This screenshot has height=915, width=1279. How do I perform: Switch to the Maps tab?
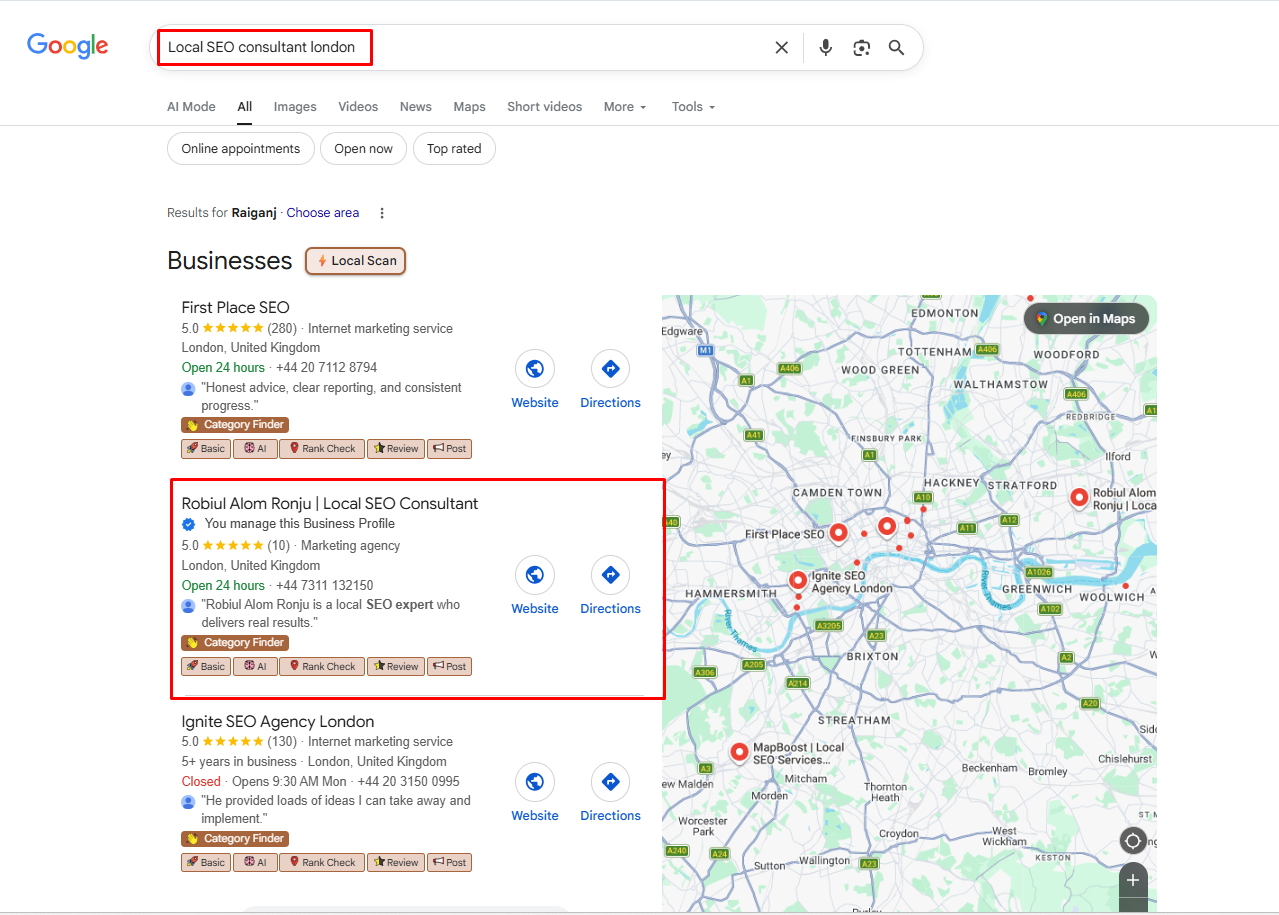click(x=469, y=106)
